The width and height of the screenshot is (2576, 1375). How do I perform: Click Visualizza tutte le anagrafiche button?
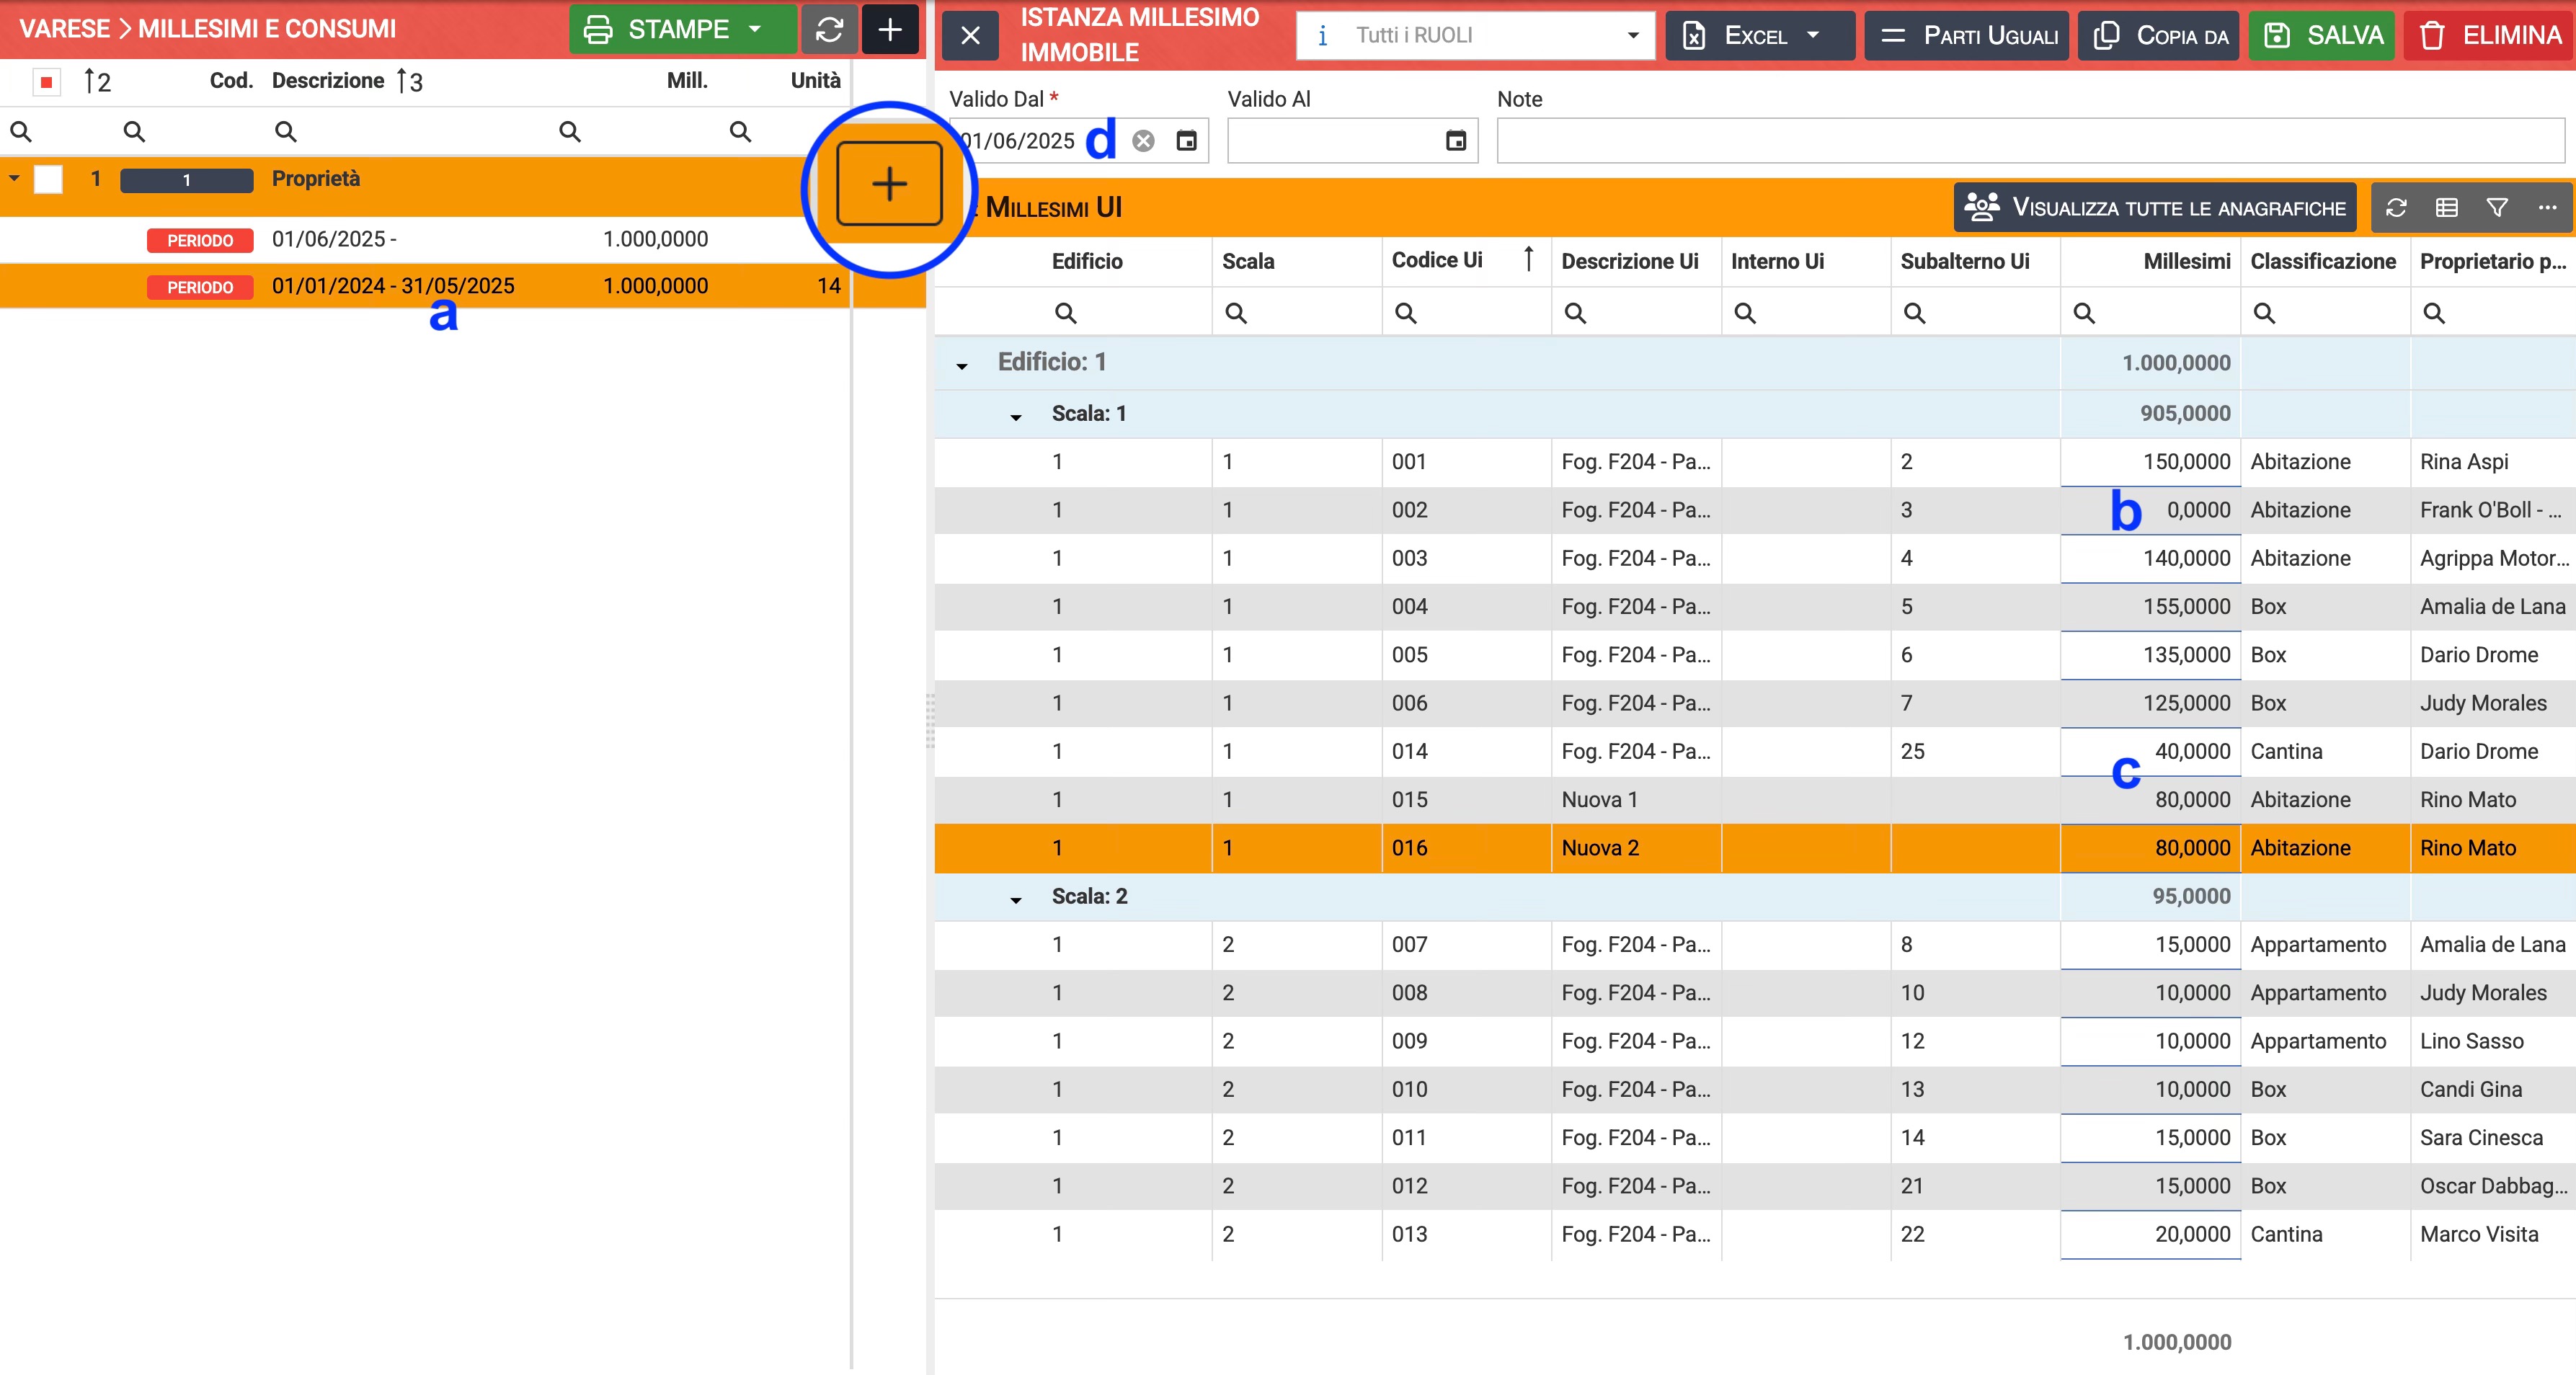pos(2155,208)
